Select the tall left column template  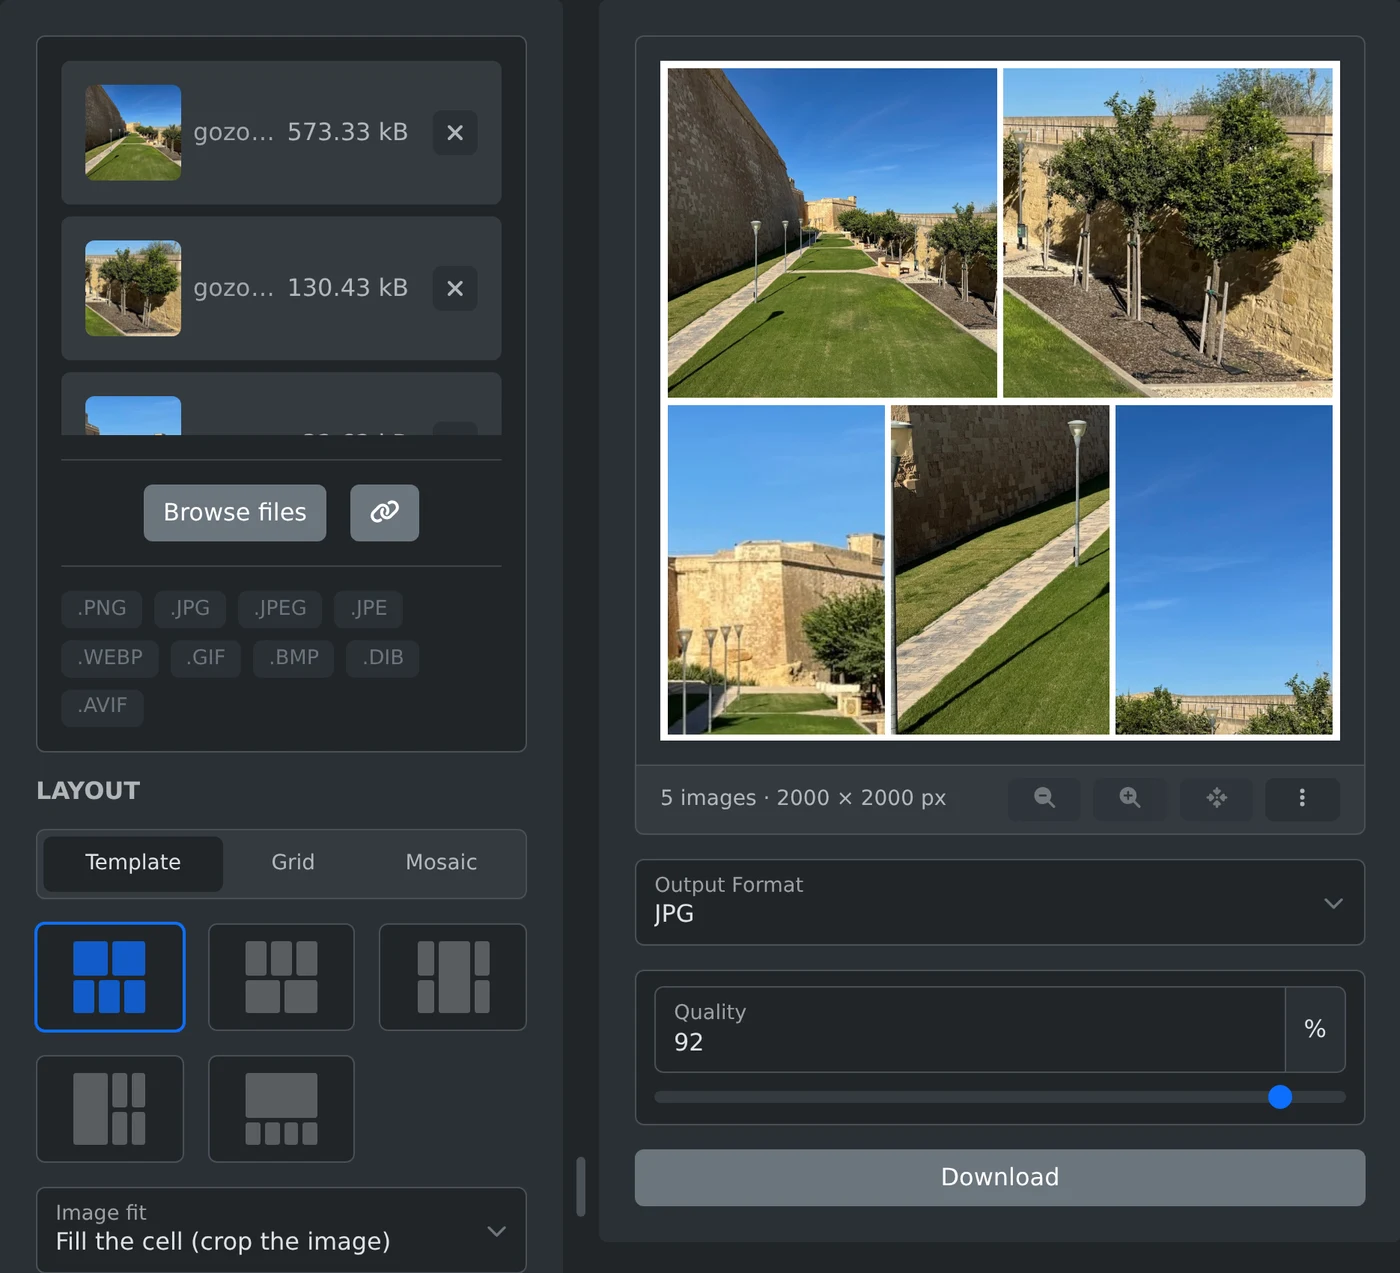(110, 1109)
